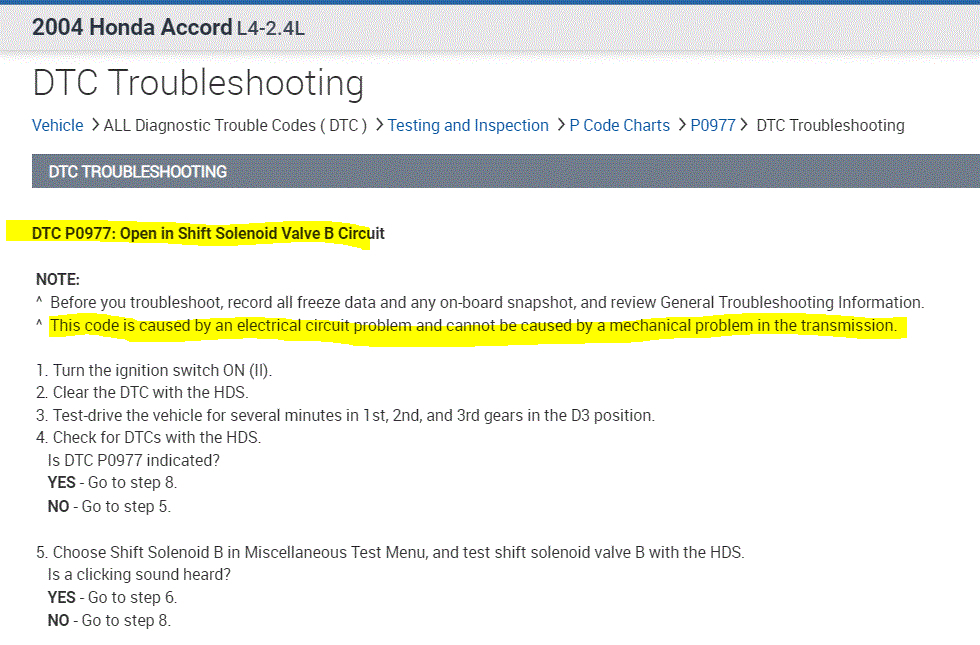The width and height of the screenshot is (980, 645).
Task: Click the '2004 Honda Accord' vehicle title
Action: pos(132,28)
